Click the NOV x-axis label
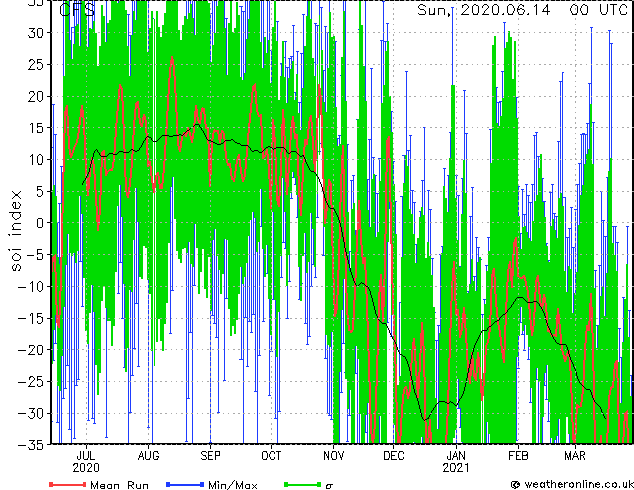This screenshot has width=634, height=490. coord(334,456)
